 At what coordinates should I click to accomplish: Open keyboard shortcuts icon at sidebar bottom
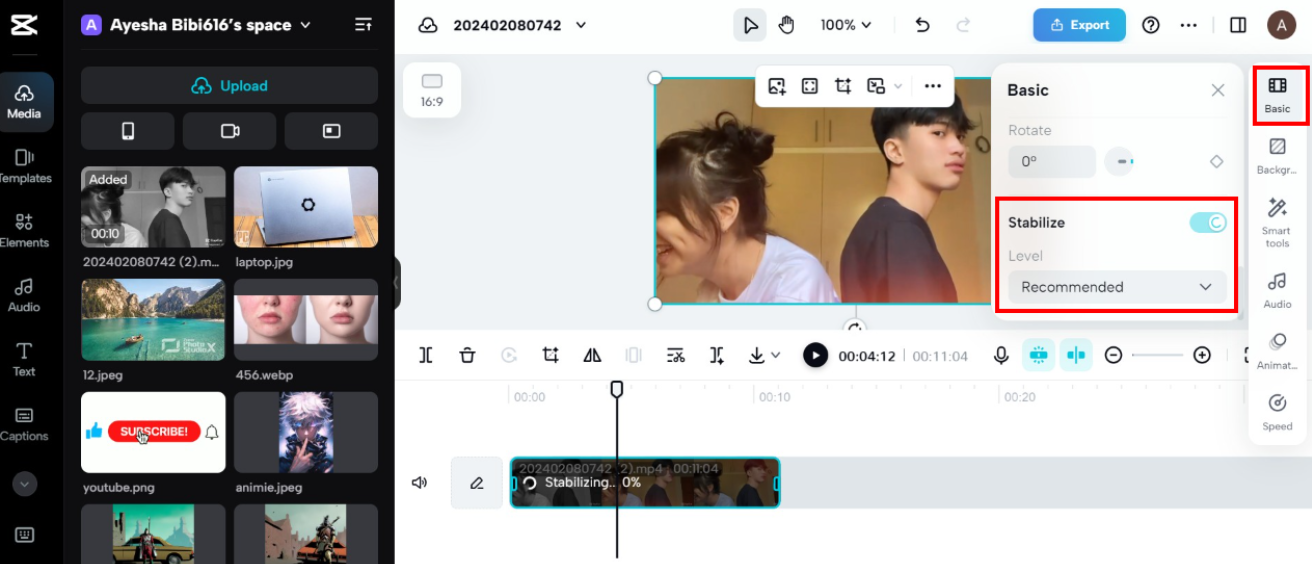[25, 535]
